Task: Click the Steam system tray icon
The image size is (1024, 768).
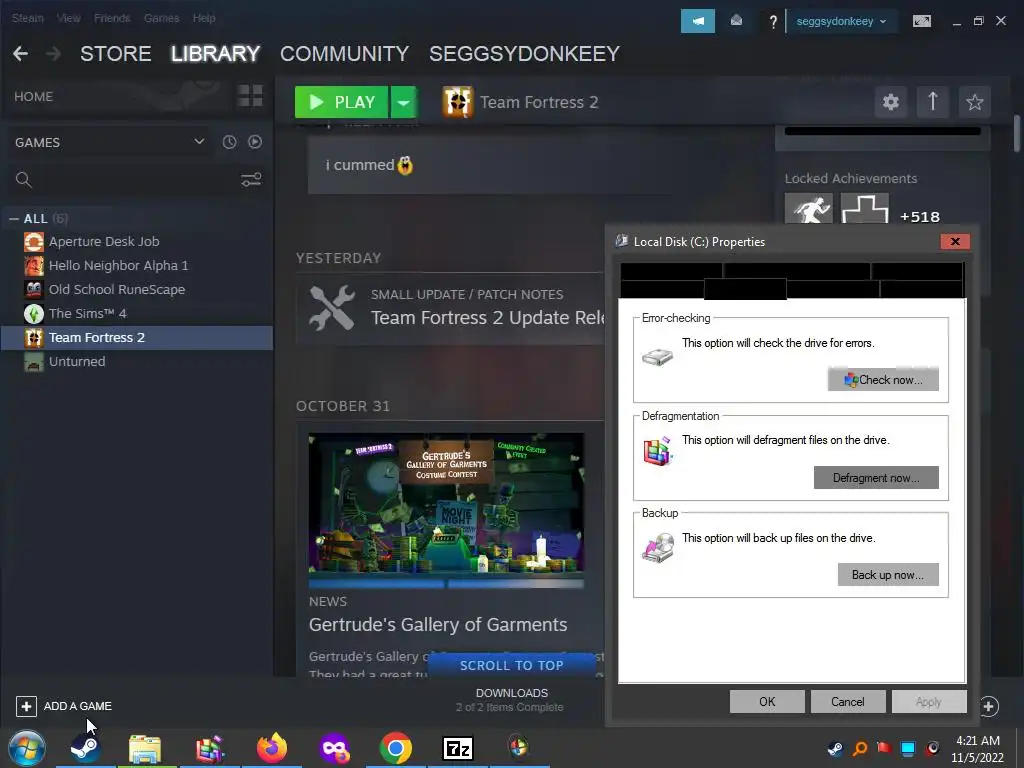Action: (835, 748)
